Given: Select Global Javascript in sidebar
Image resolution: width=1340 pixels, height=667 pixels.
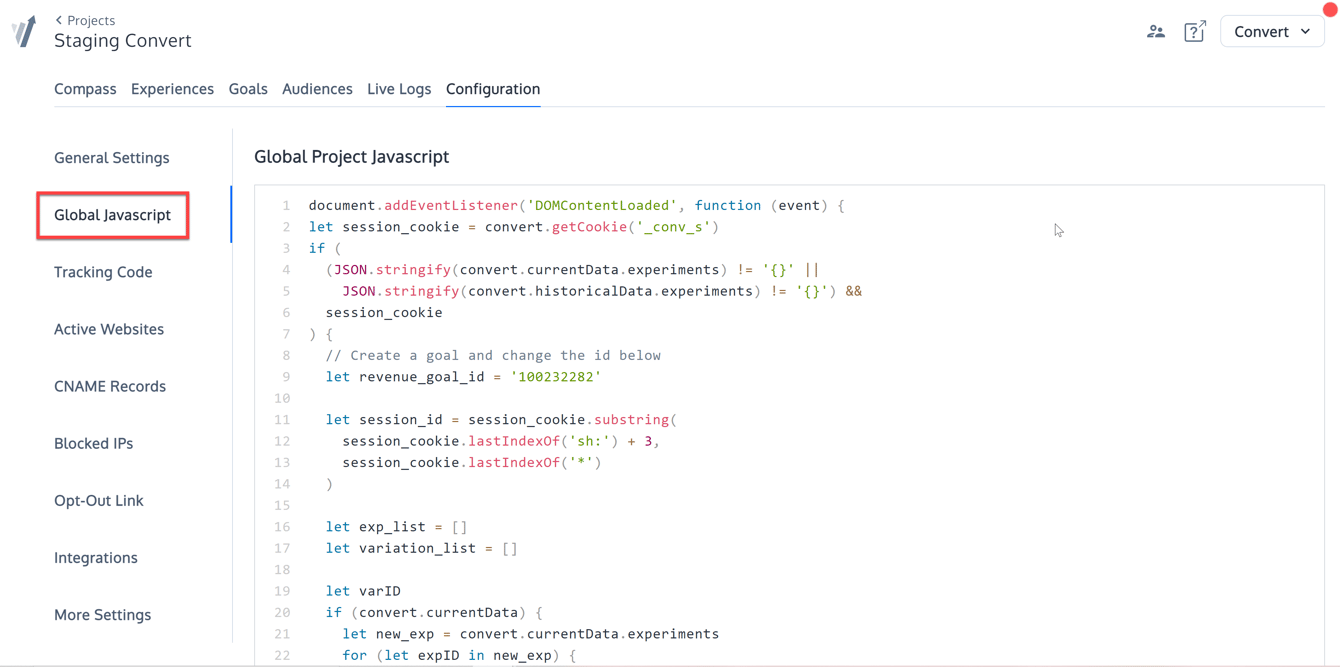Looking at the screenshot, I should (x=113, y=215).
